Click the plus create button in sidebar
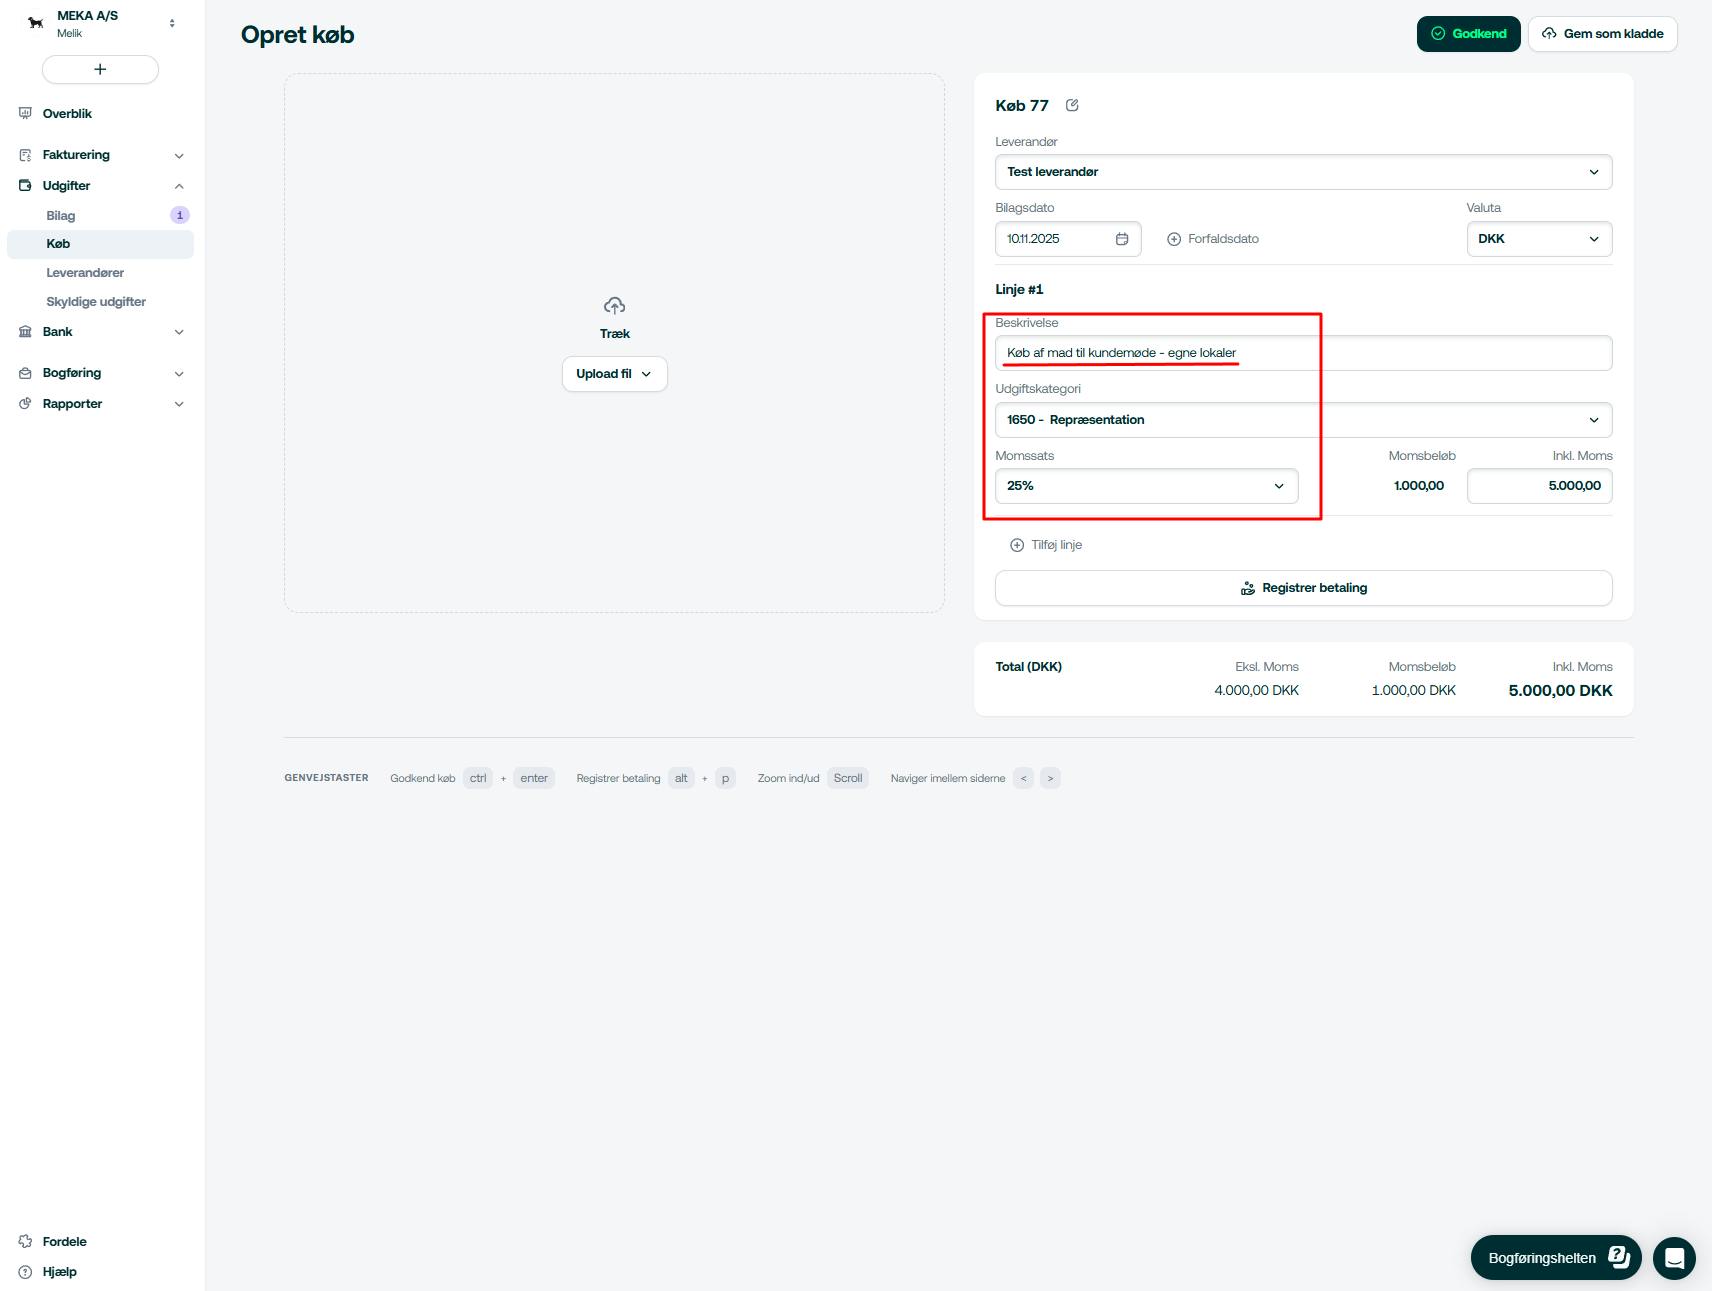This screenshot has width=1712, height=1291. point(100,69)
